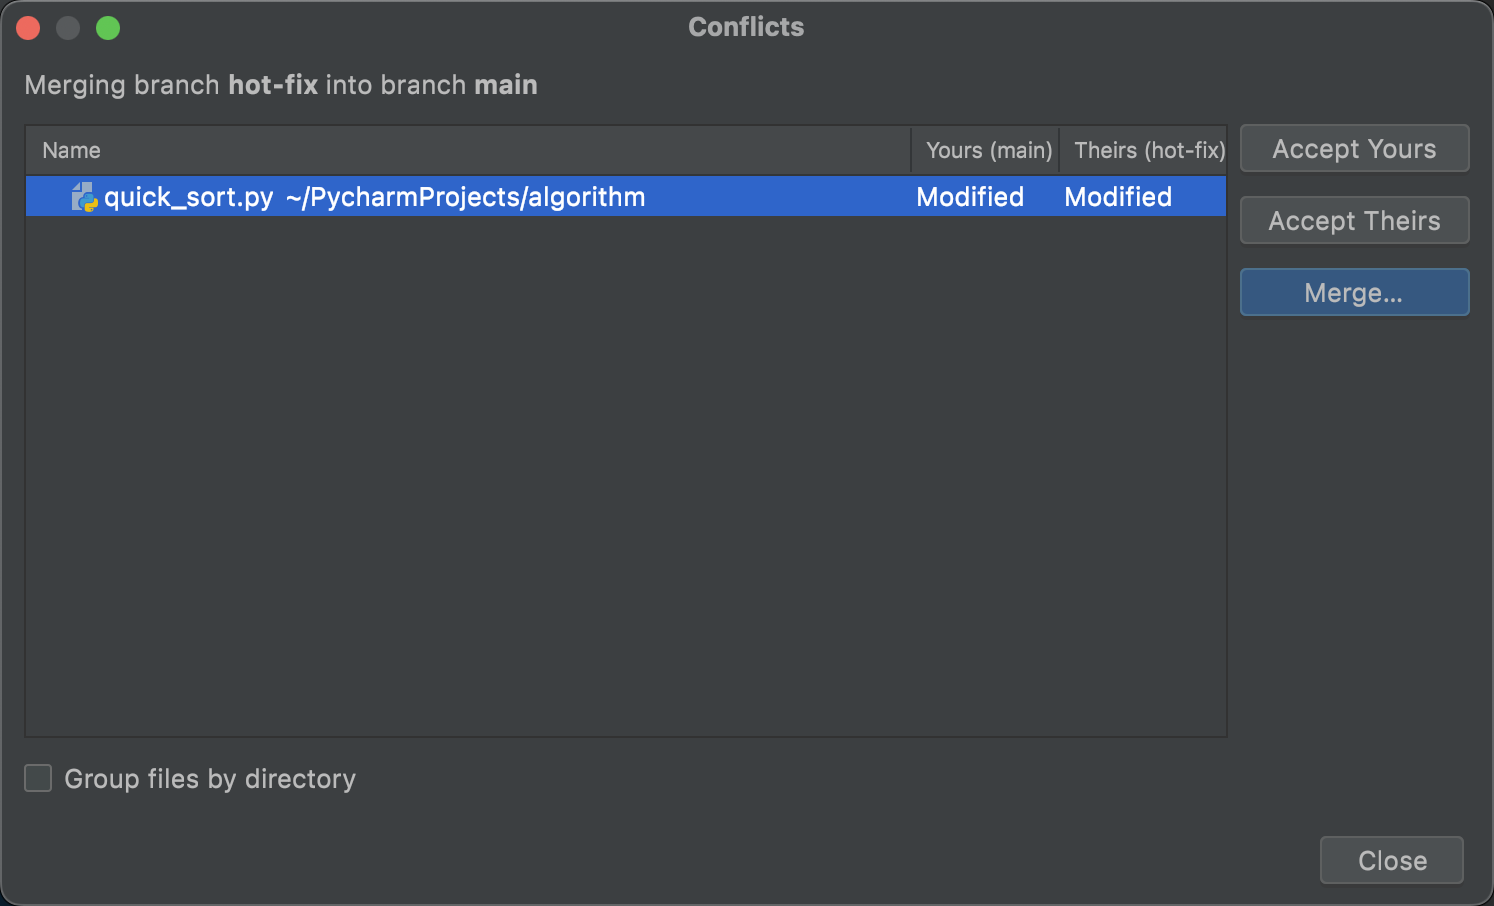The height and width of the screenshot is (906, 1494).
Task: Click the Modified status under Theirs column
Action: coord(1117,197)
